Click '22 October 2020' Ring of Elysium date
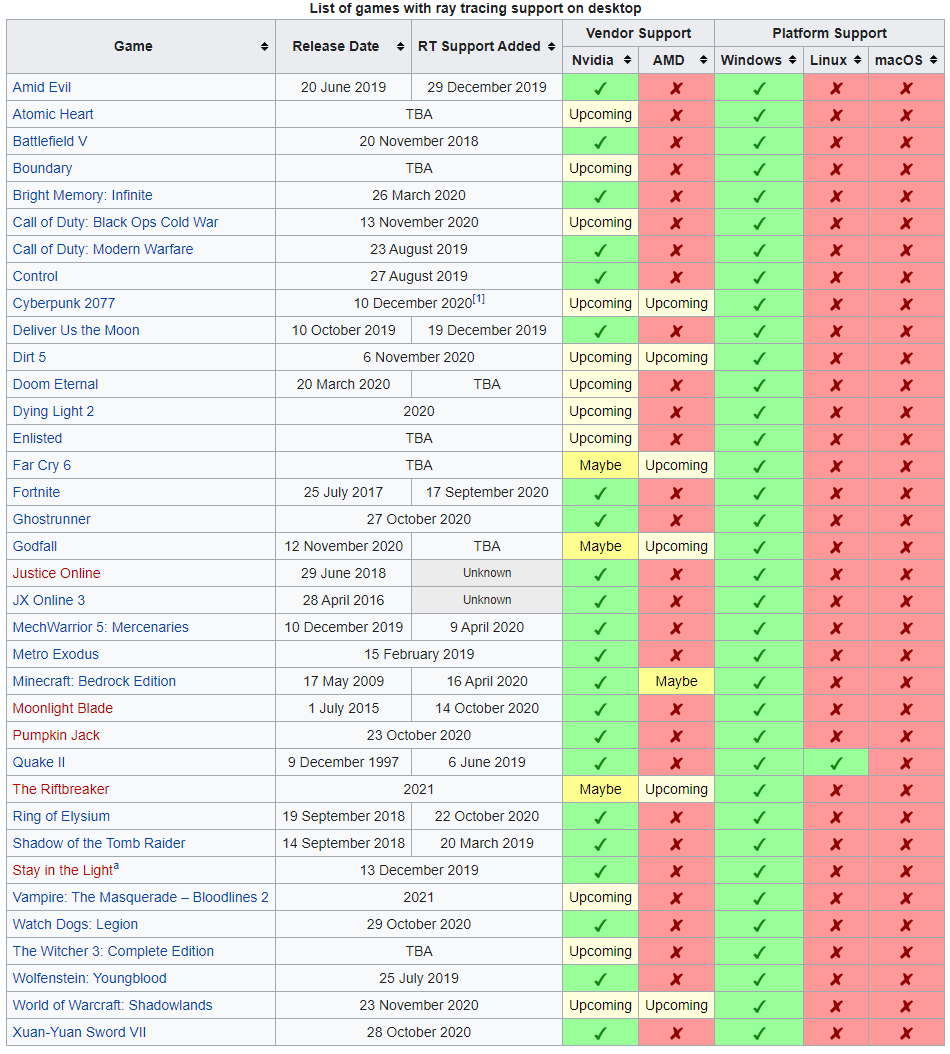This screenshot has width=950, height=1054. click(x=487, y=816)
